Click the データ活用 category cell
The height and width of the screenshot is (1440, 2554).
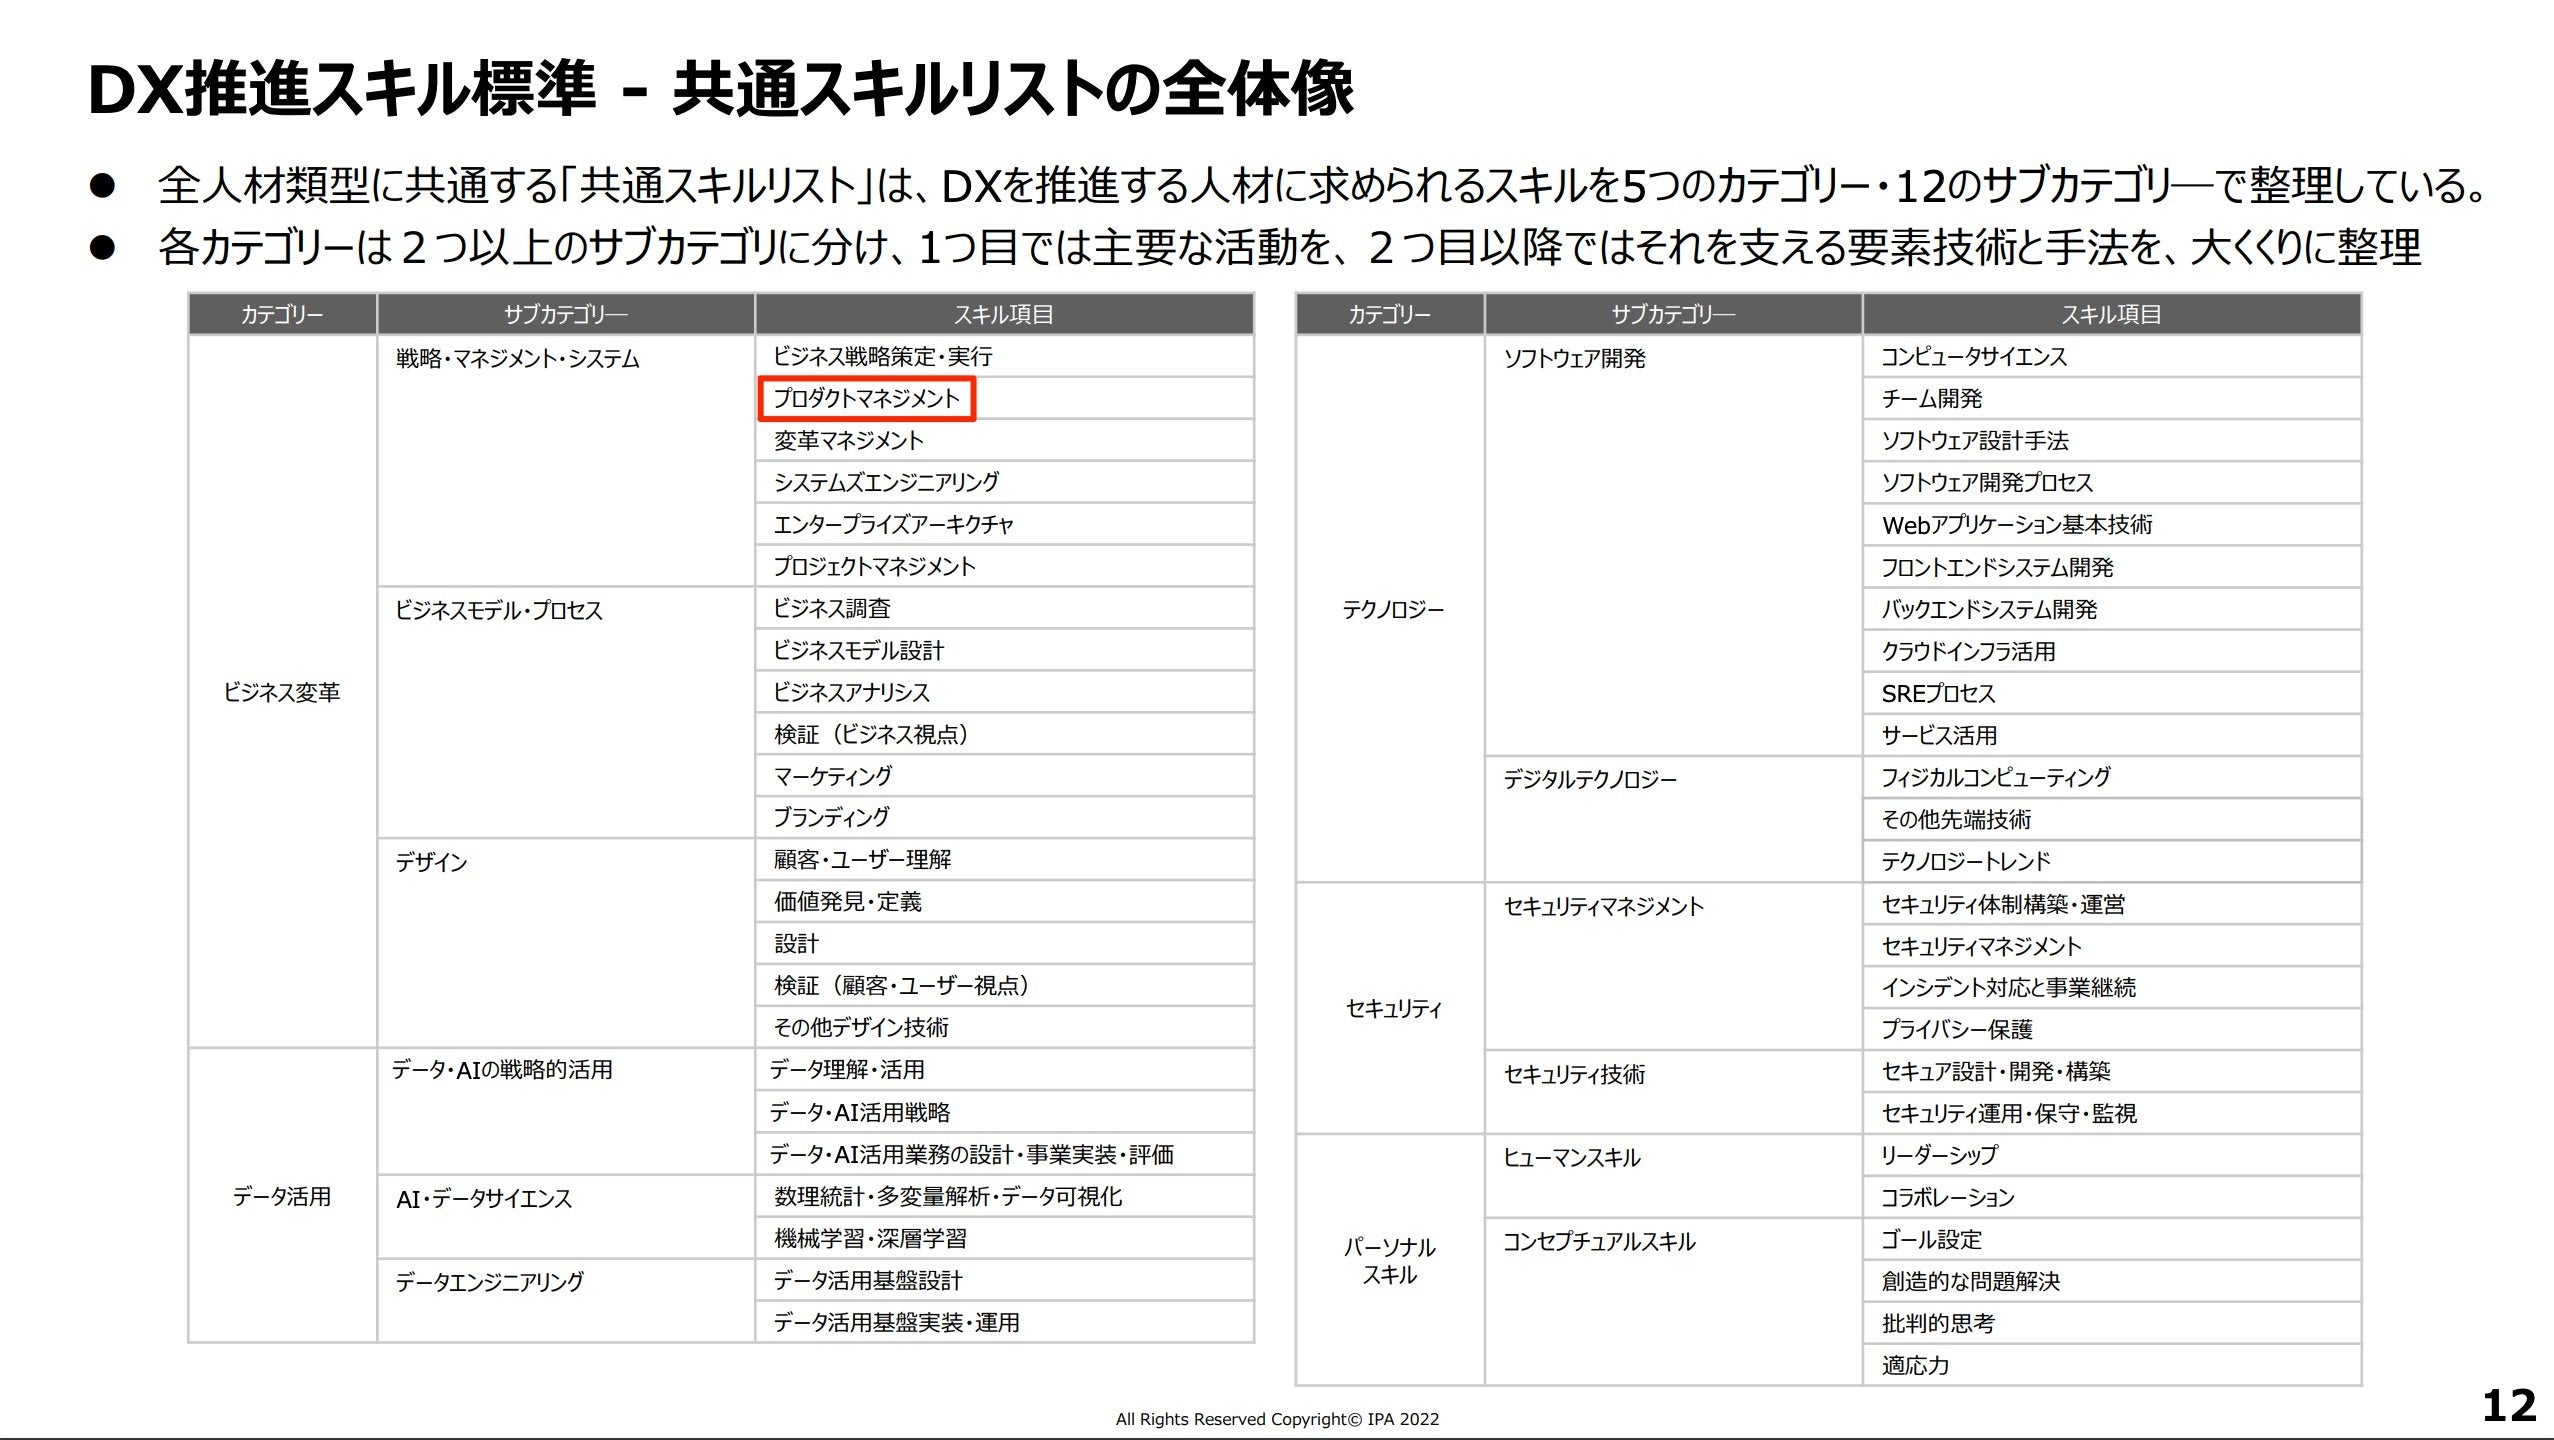(x=281, y=1196)
